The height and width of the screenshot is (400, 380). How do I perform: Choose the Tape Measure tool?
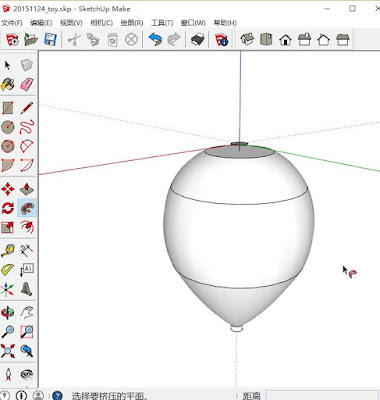click(x=8, y=250)
